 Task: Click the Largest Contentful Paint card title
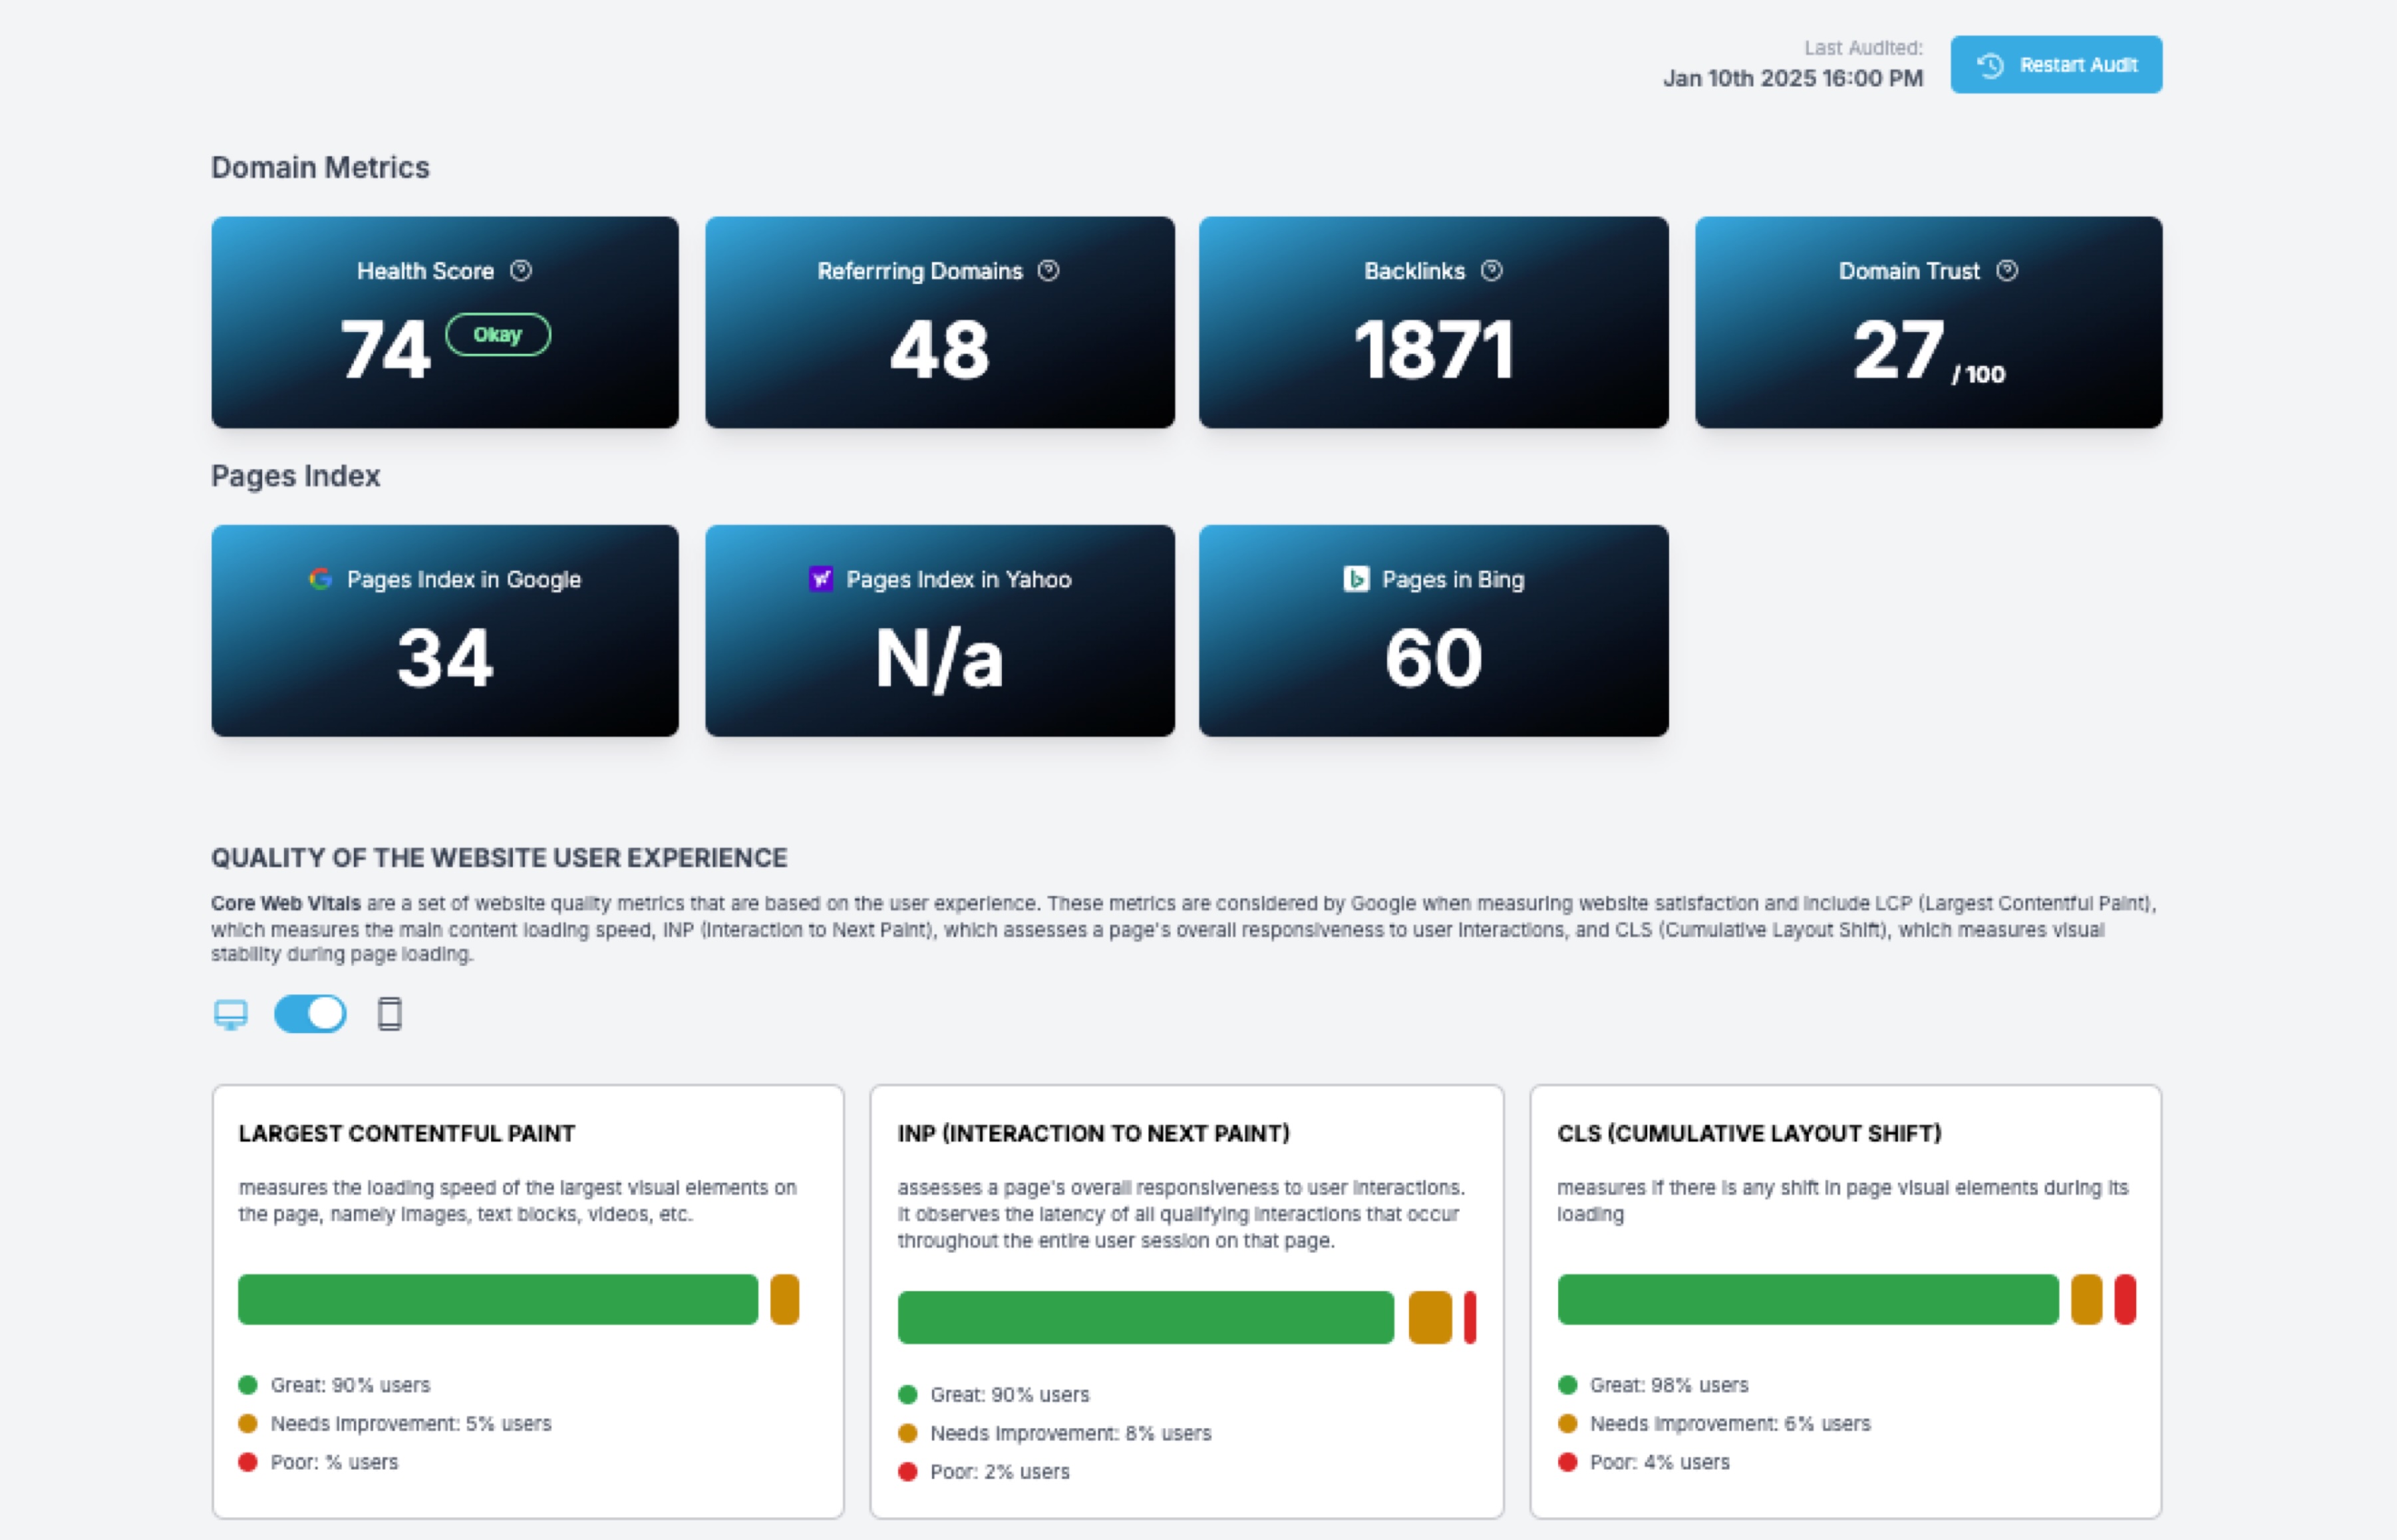click(x=407, y=1133)
